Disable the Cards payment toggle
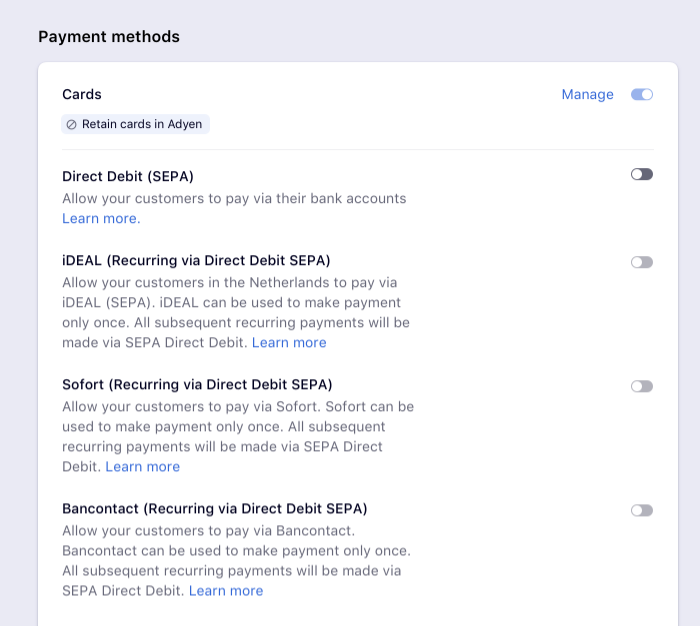Image resolution: width=700 pixels, height=626 pixels. (x=641, y=94)
